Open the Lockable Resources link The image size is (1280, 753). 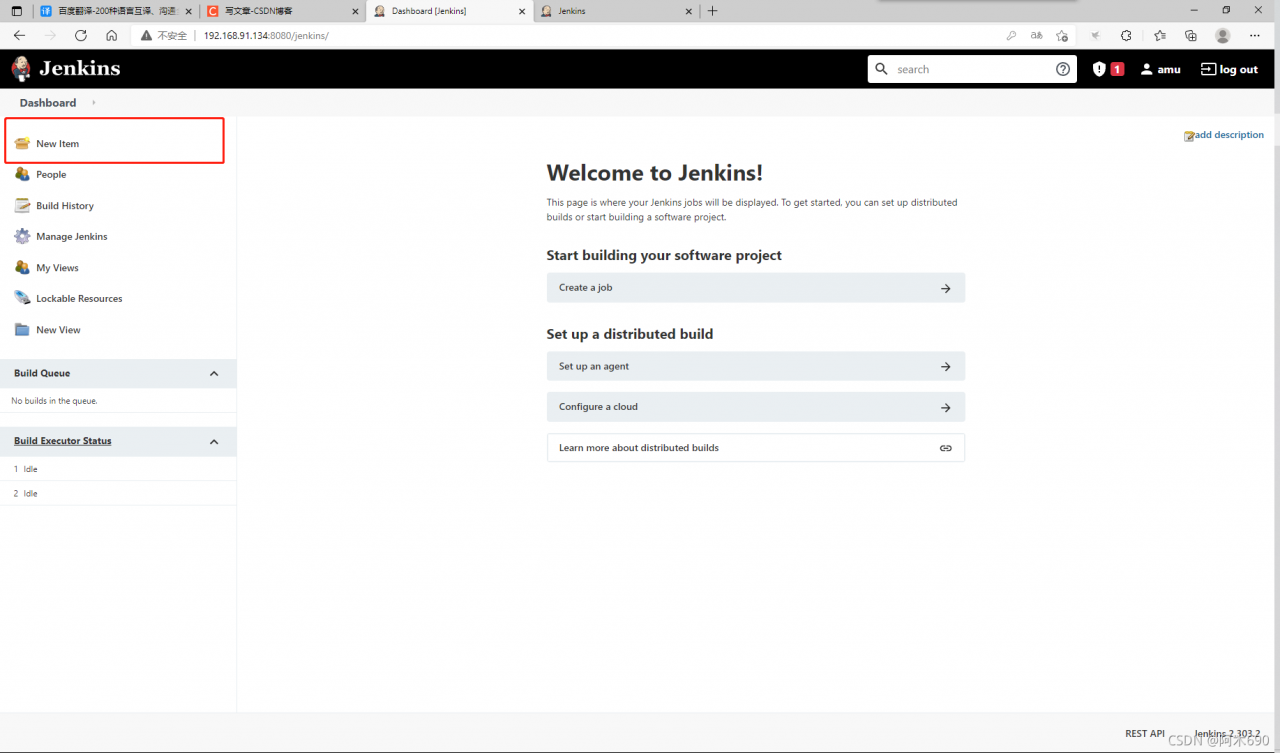(x=79, y=299)
